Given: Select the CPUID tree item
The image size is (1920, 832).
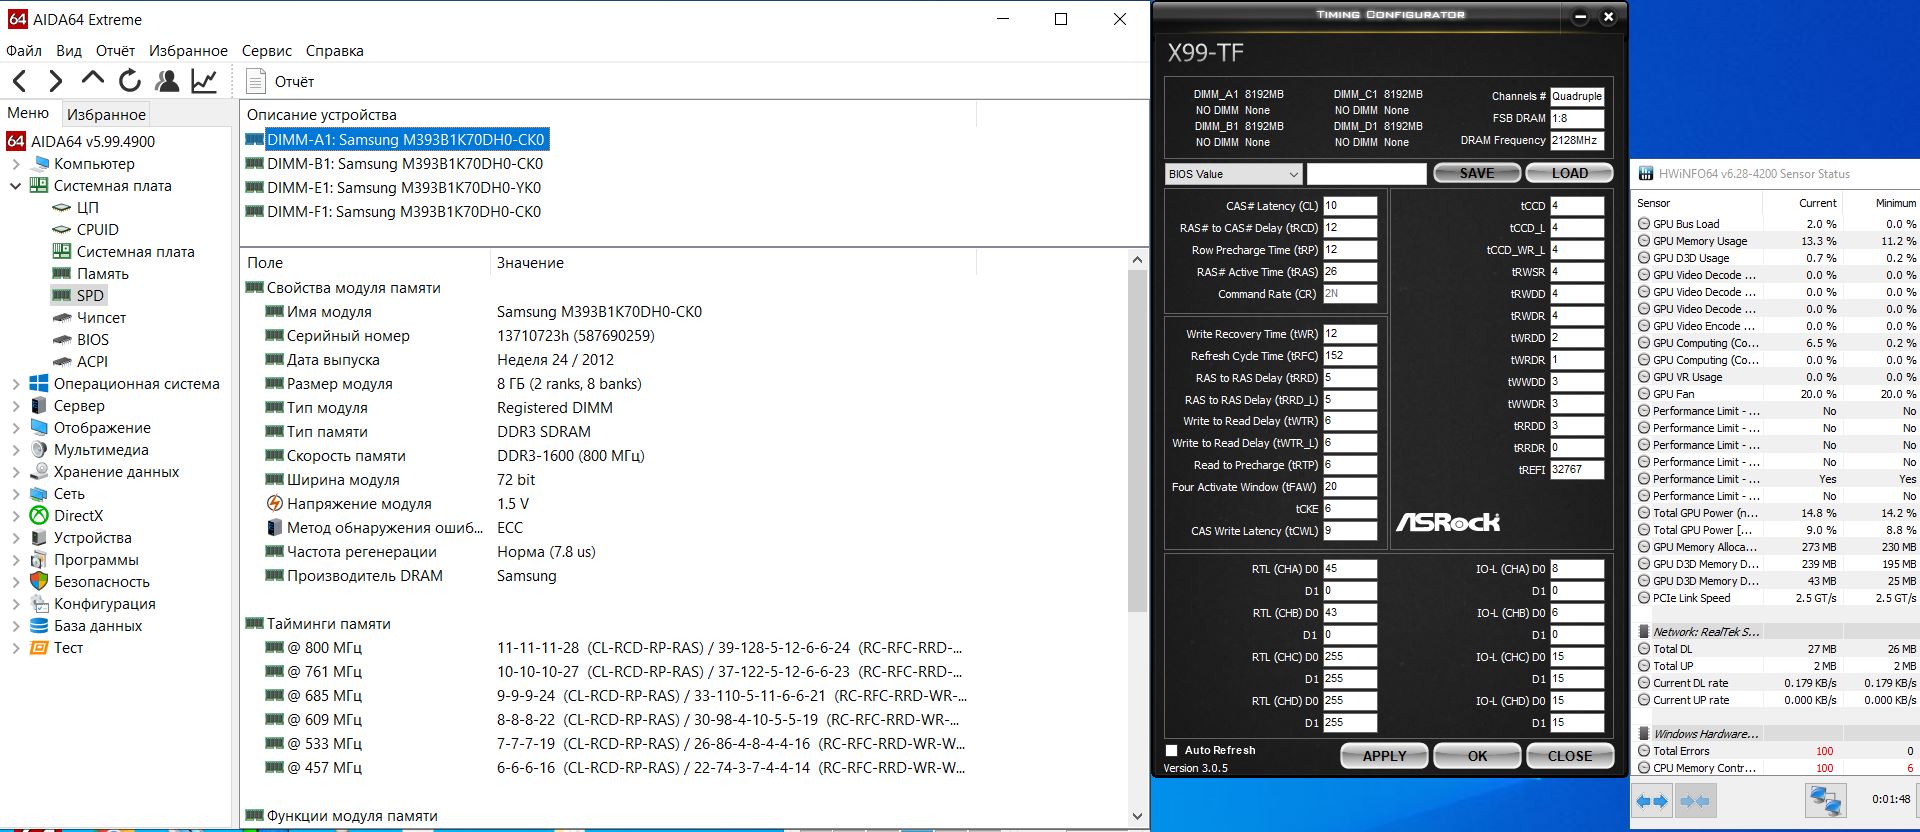Looking at the screenshot, I should click(98, 229).
